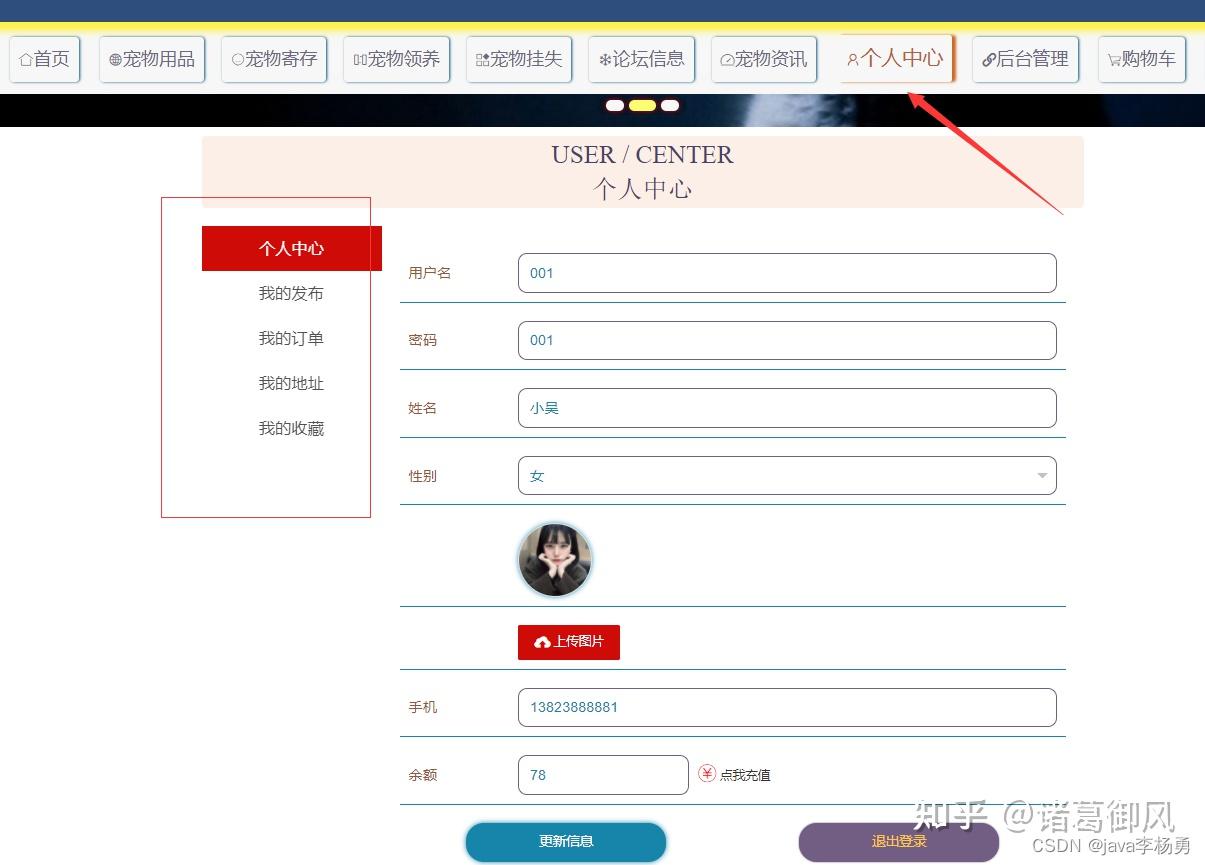Select the middle yellow carousel indicator dot
Screen dimensions: 1205x865
click(642, 105)
